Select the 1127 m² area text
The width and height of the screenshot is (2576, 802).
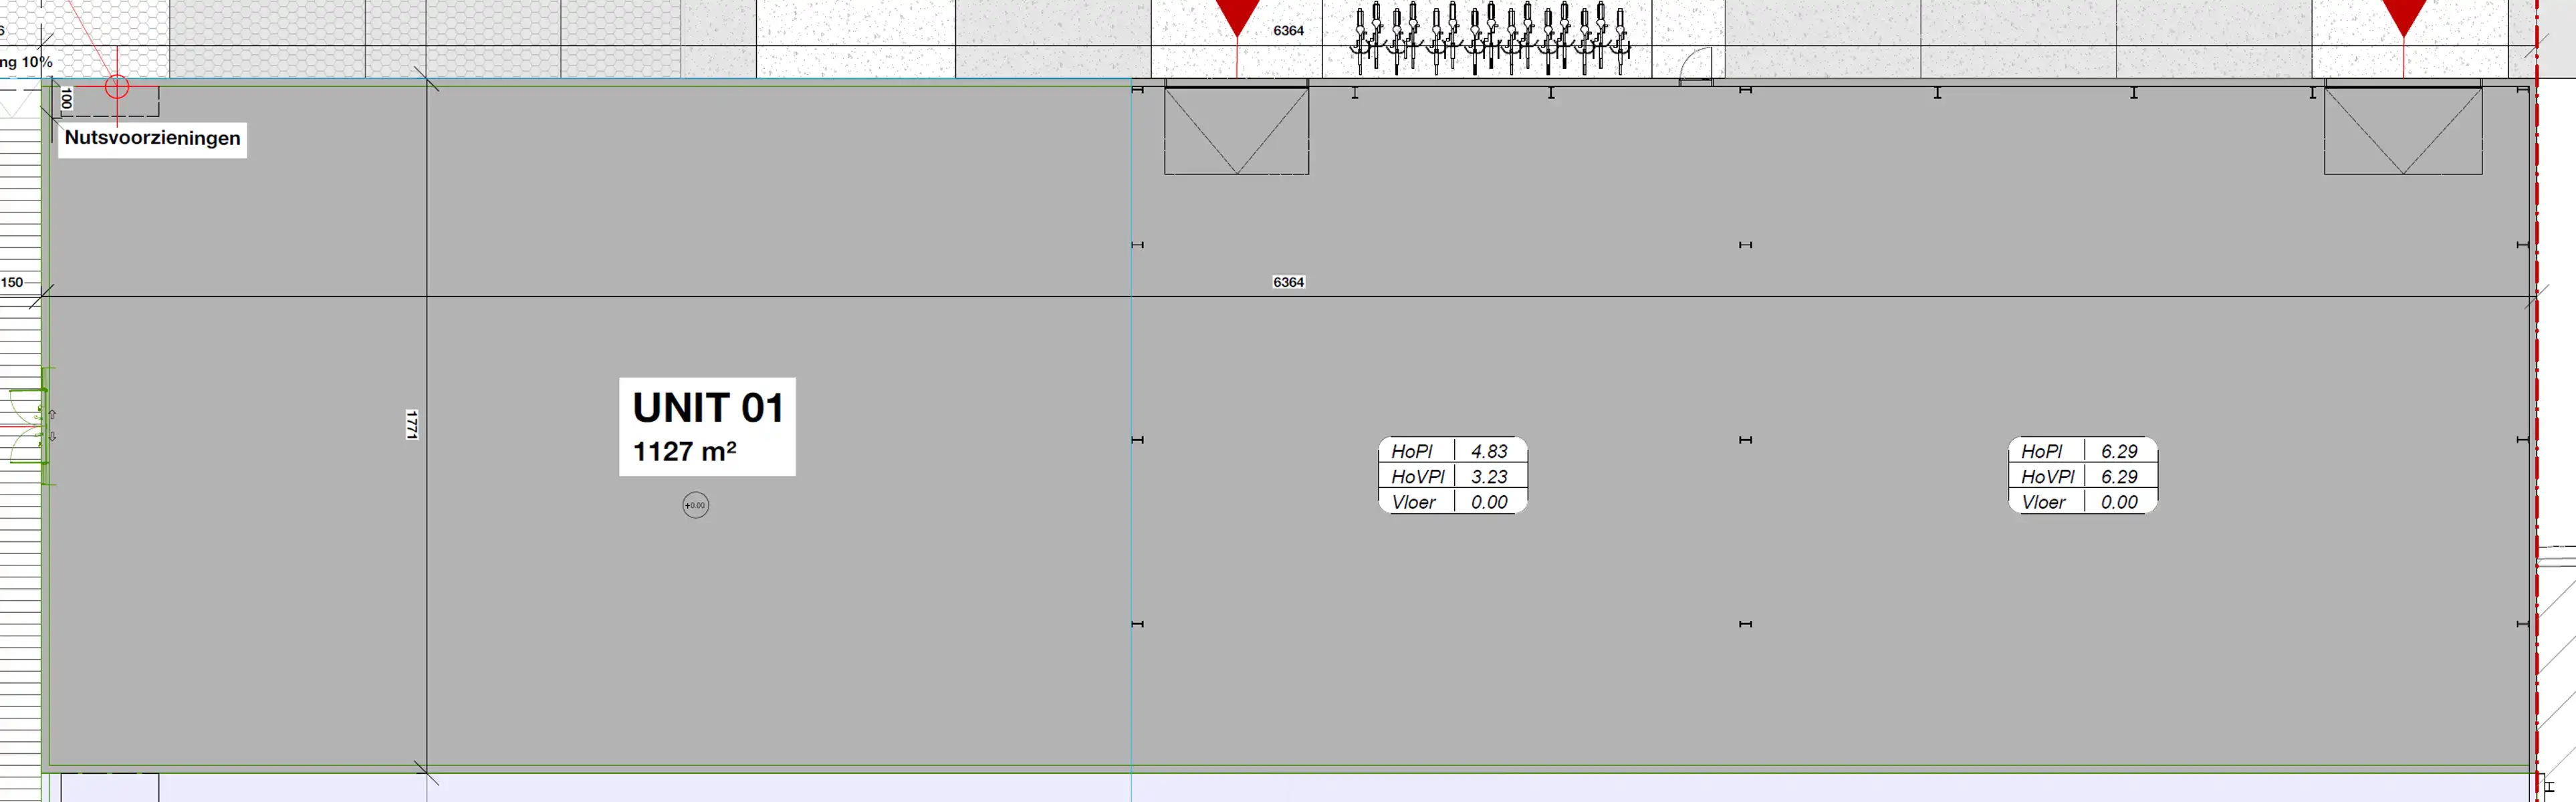(685, 452)
